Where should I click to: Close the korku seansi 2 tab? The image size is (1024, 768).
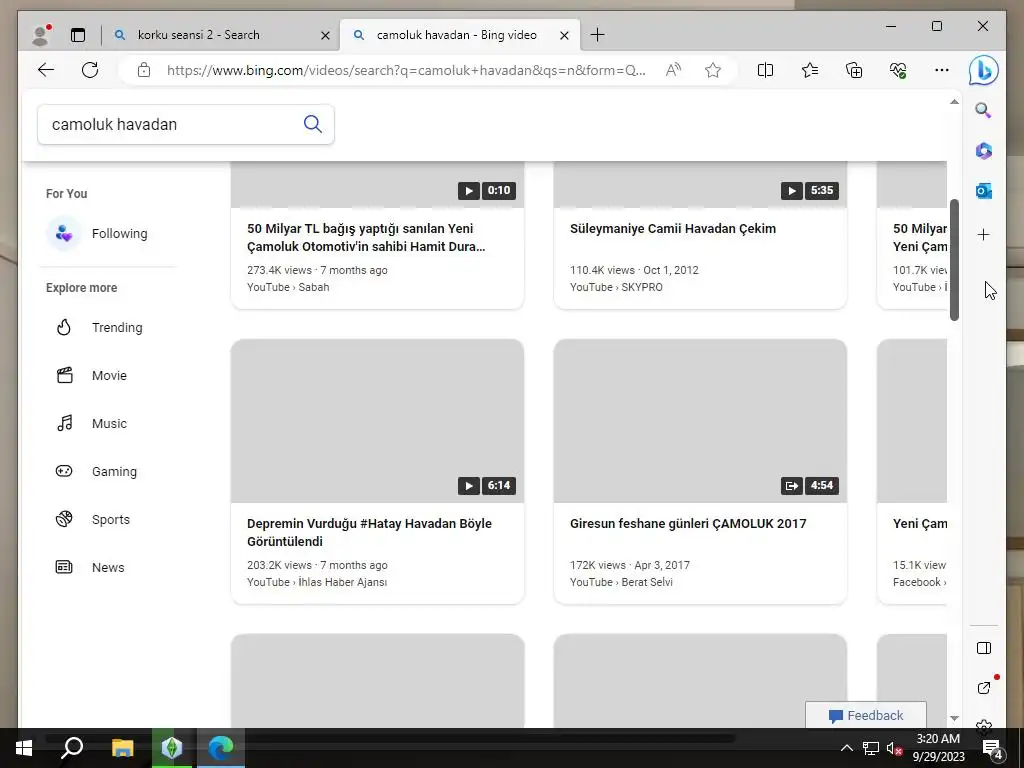click(325, 35)
